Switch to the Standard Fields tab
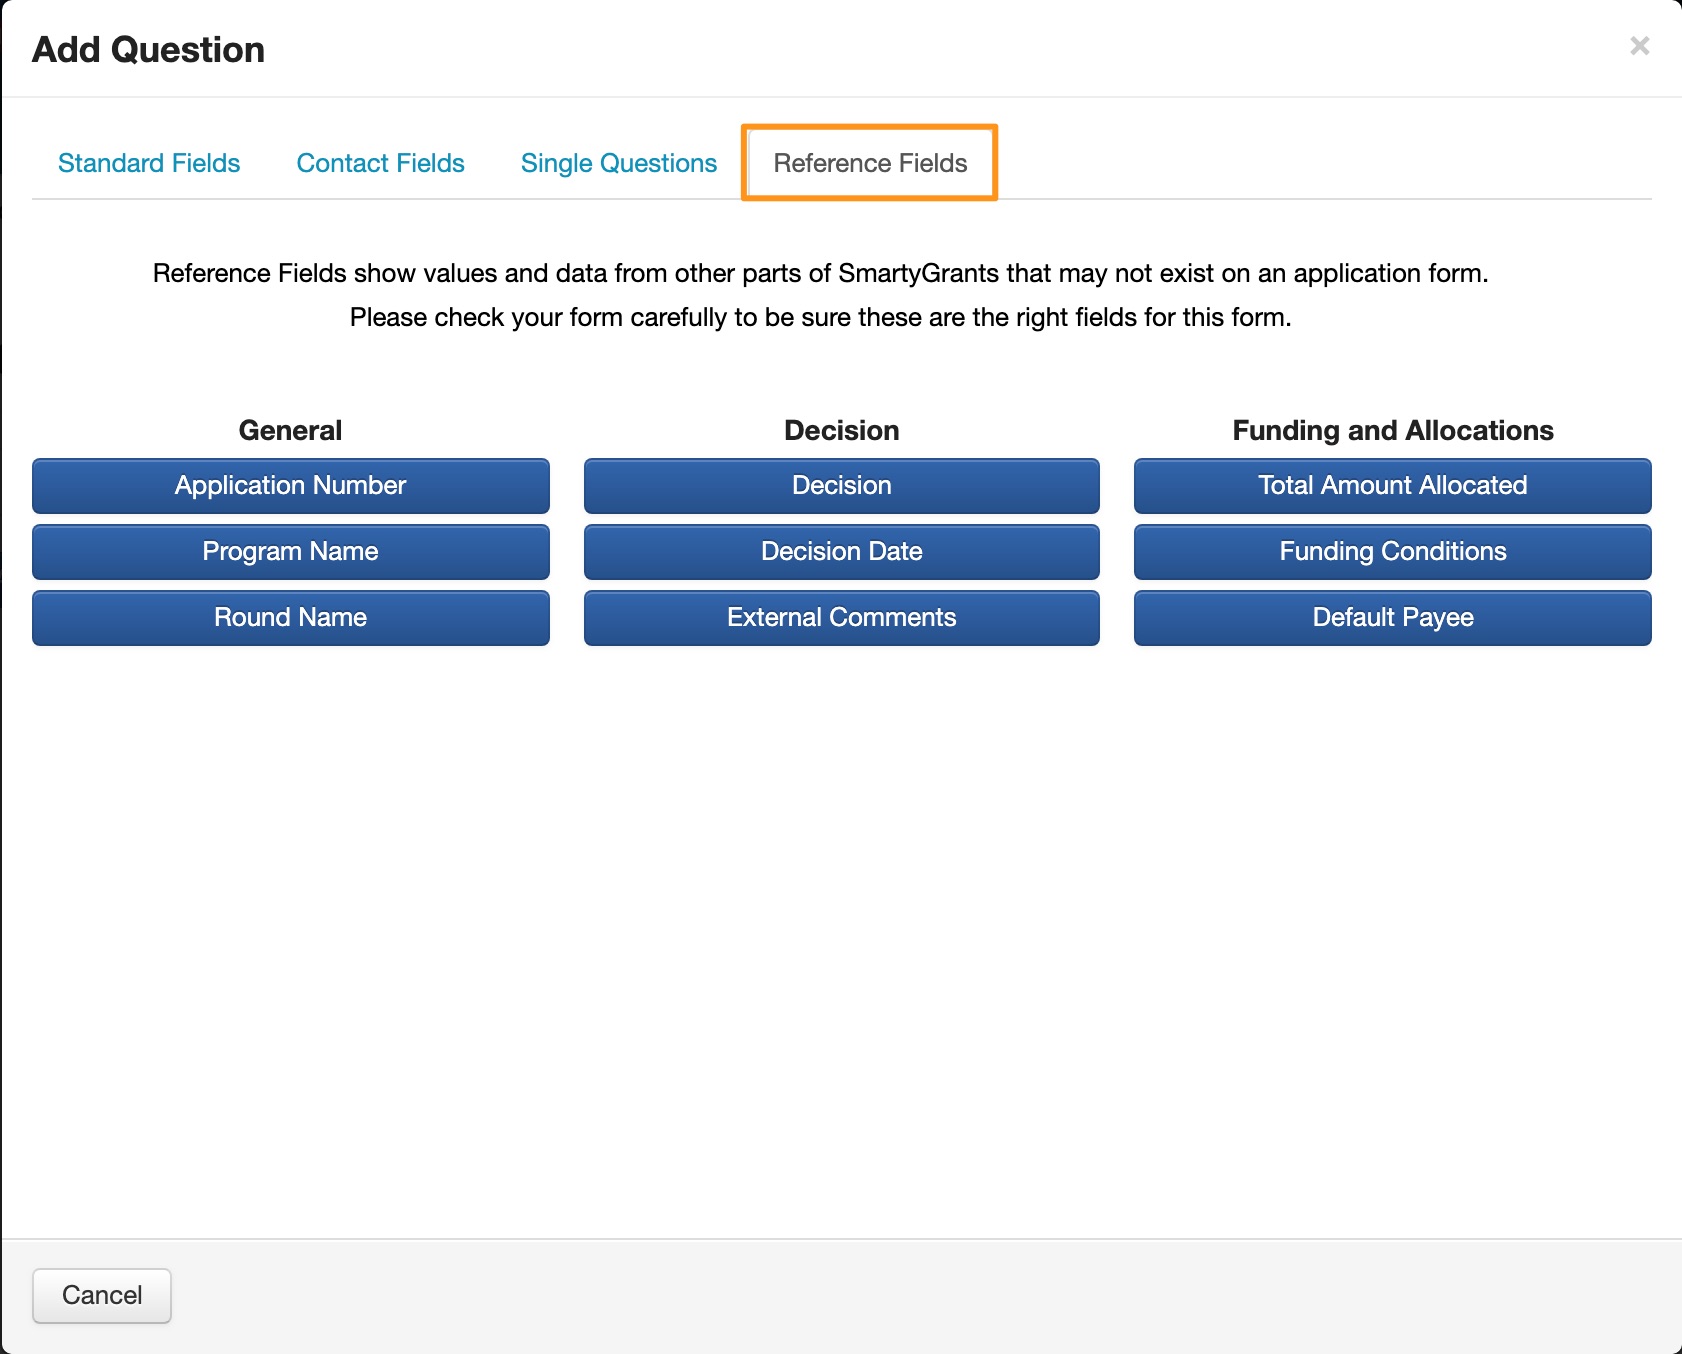This screenshot has width=1682, height=1354. 149,163
